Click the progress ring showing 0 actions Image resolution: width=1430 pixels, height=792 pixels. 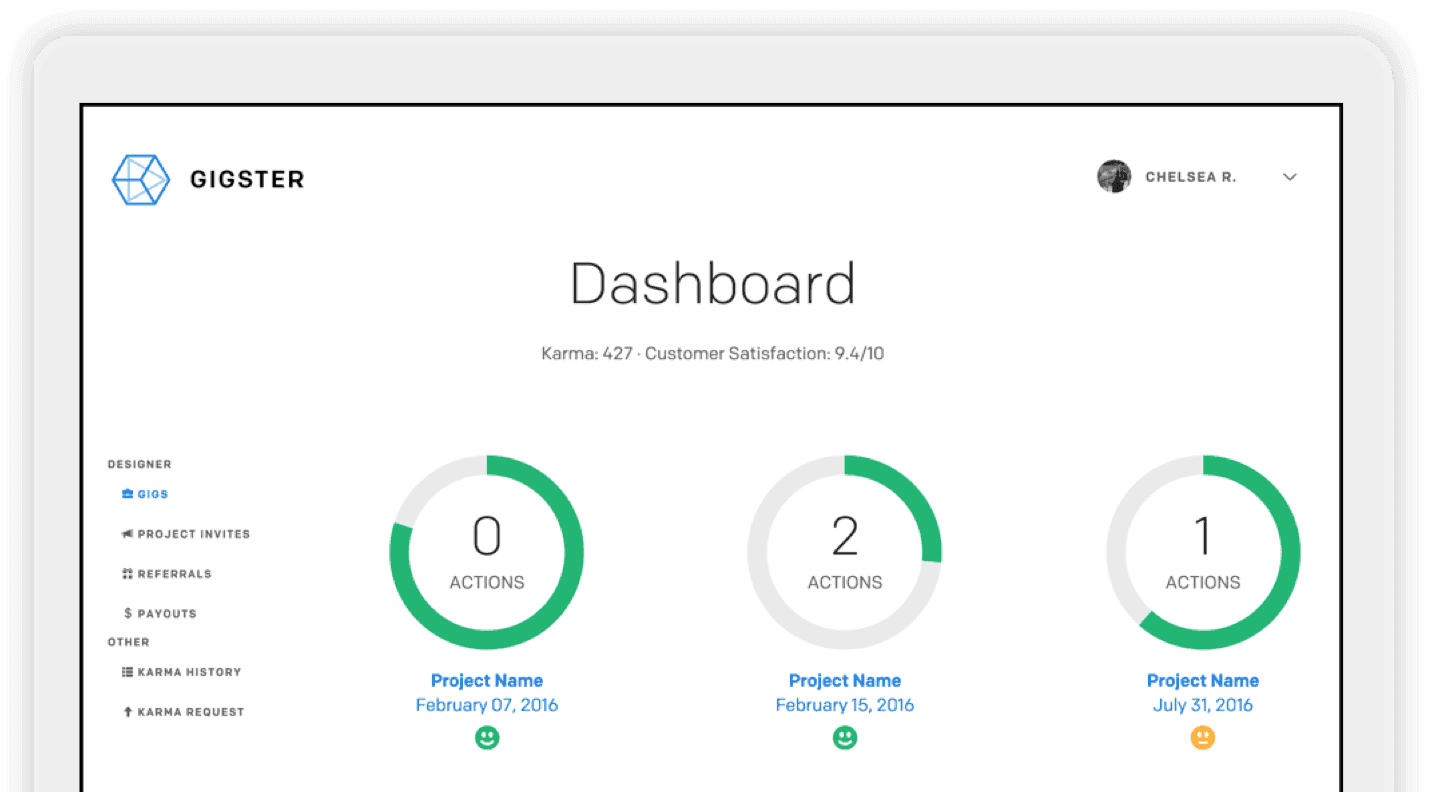click(487, 553)
